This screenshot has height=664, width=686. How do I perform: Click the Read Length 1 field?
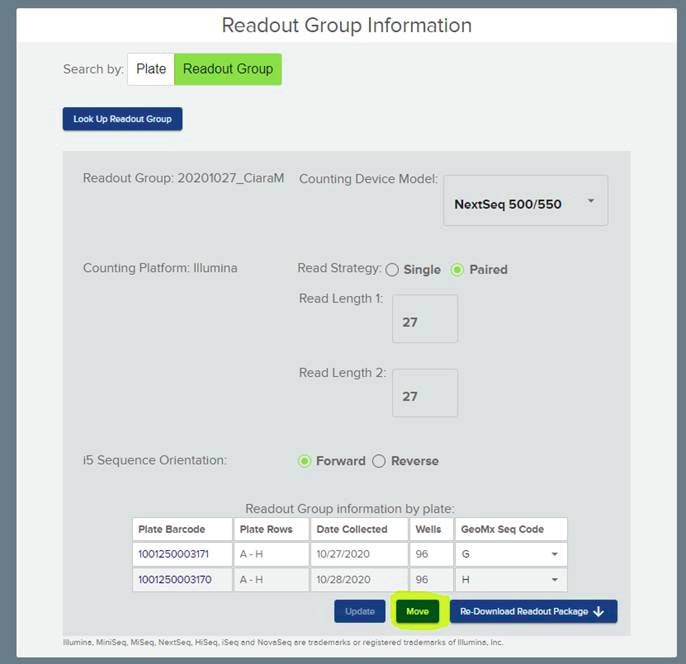424,319
